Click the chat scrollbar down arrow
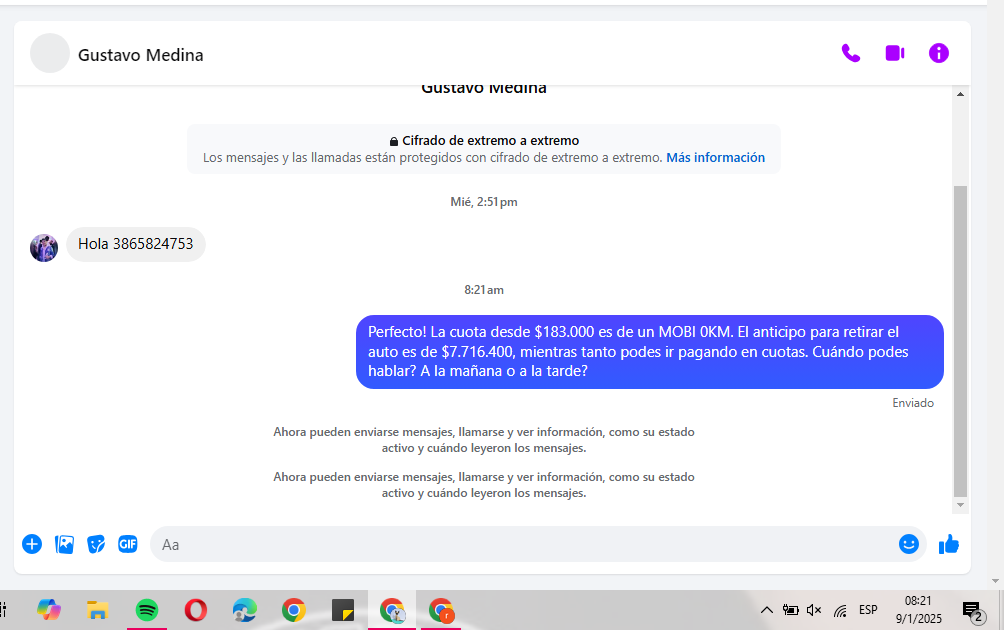1004x630 pixels. [x=960, y=506]
